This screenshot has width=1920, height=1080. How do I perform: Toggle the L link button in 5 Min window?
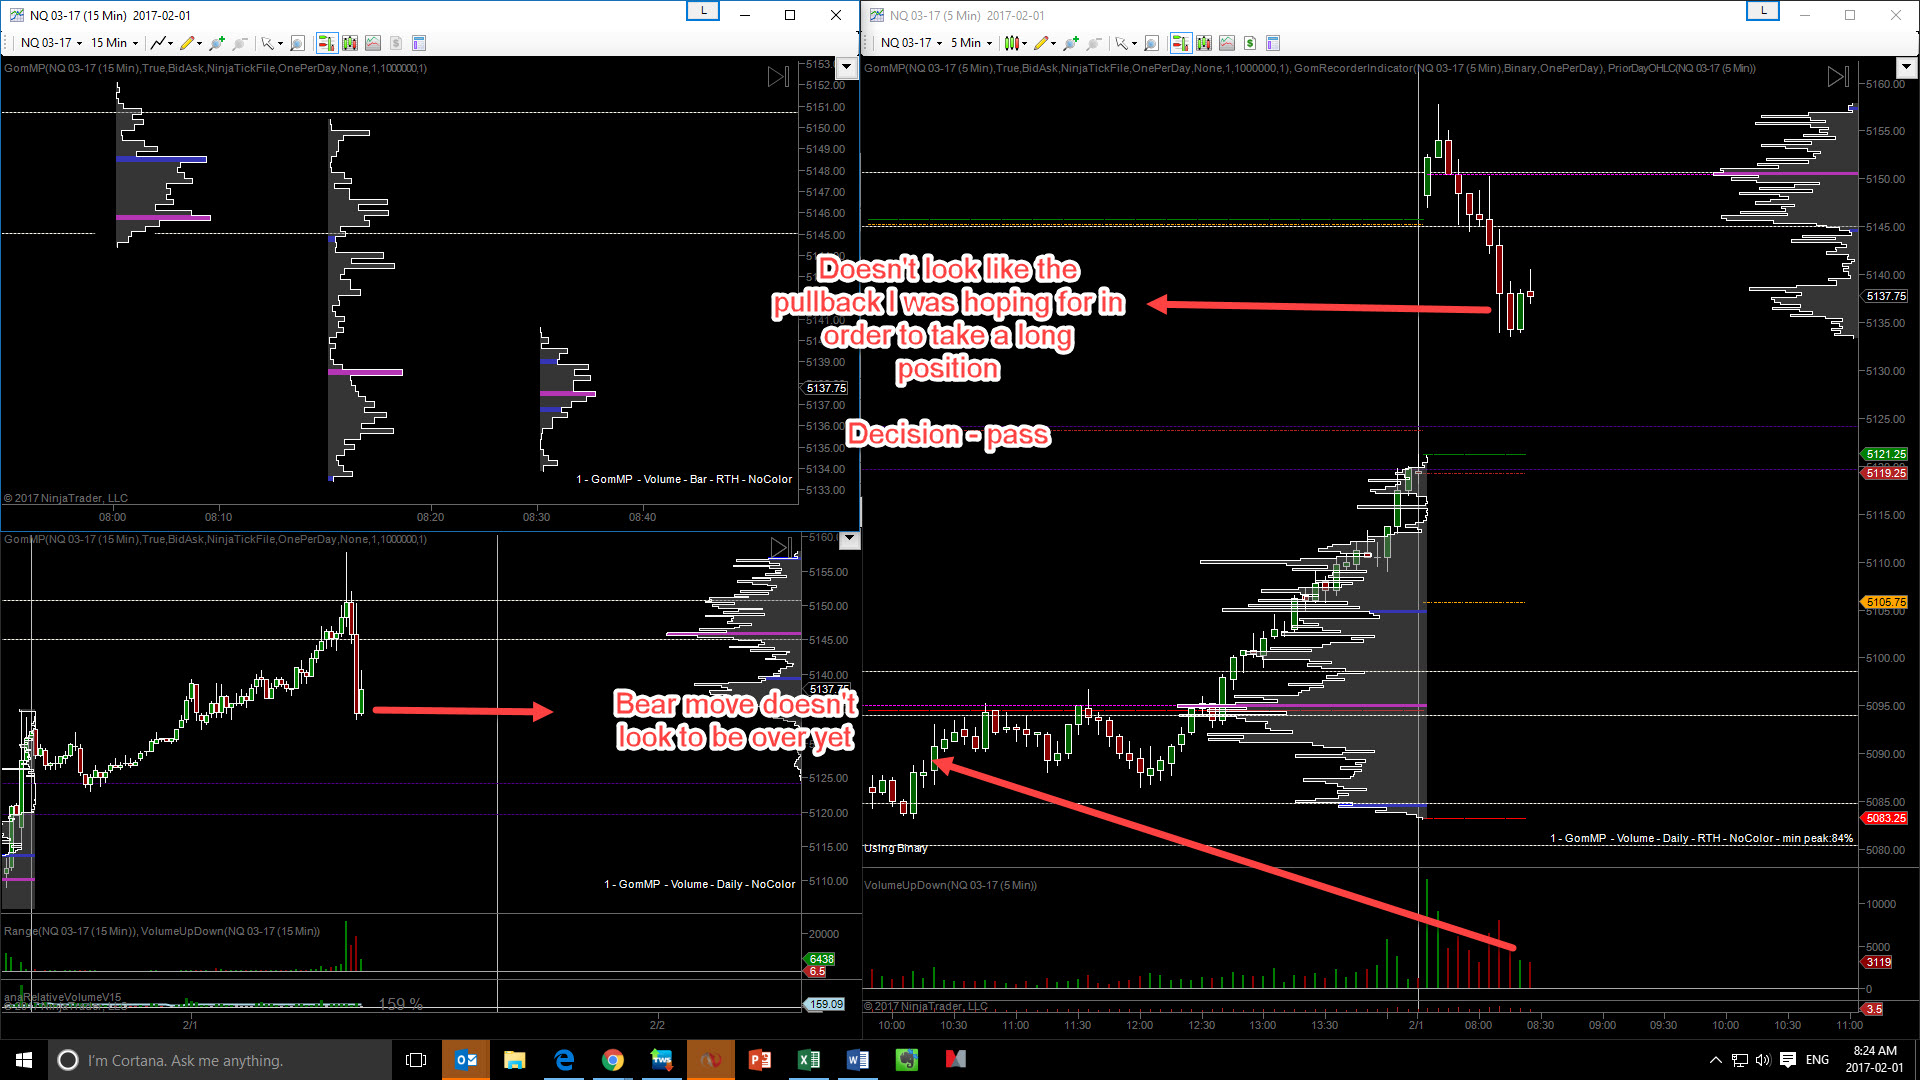pos(1763,11)
